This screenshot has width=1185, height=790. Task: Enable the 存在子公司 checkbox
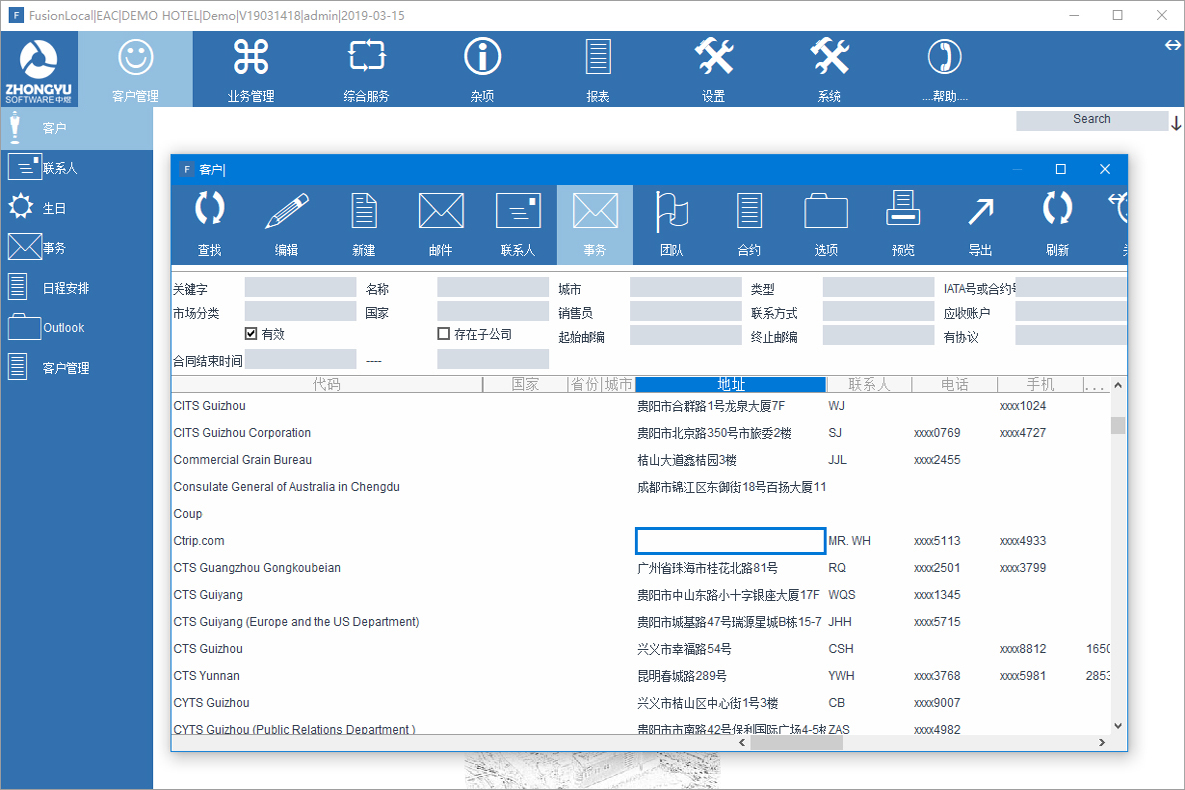(444, 334)
